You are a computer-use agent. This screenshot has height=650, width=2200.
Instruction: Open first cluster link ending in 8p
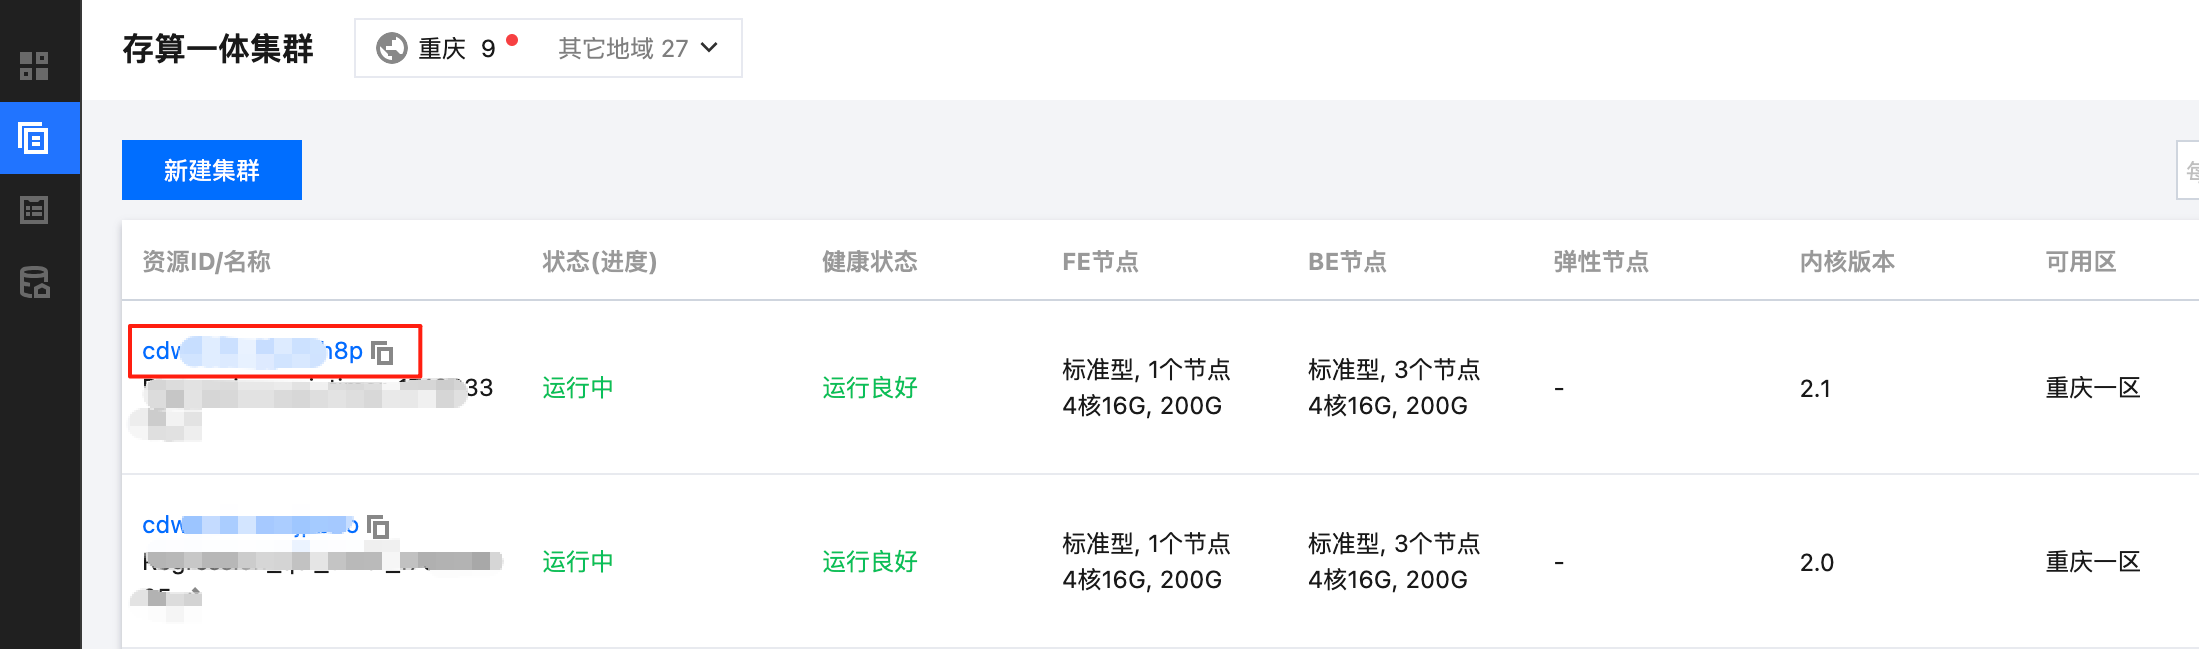pyautogui.click(x=252, y=351)
